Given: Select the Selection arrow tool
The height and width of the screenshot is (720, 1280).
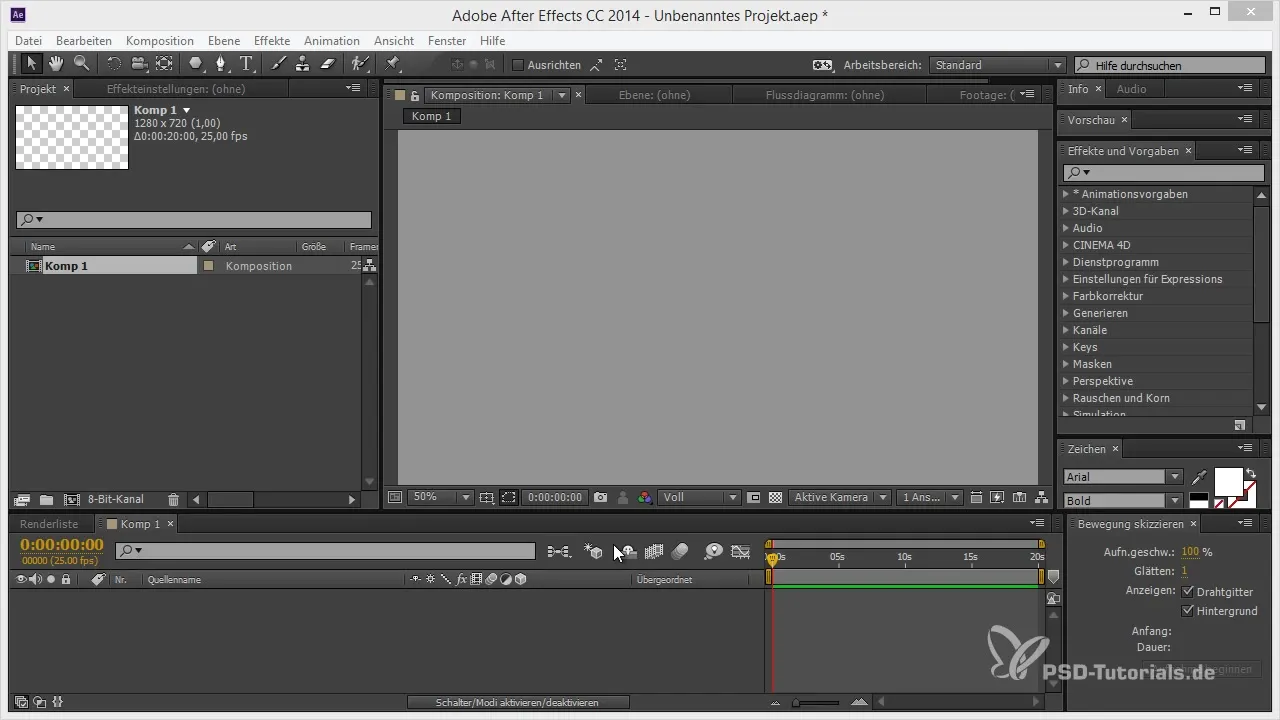Looking at the screenshot, I should pos(30,64).
